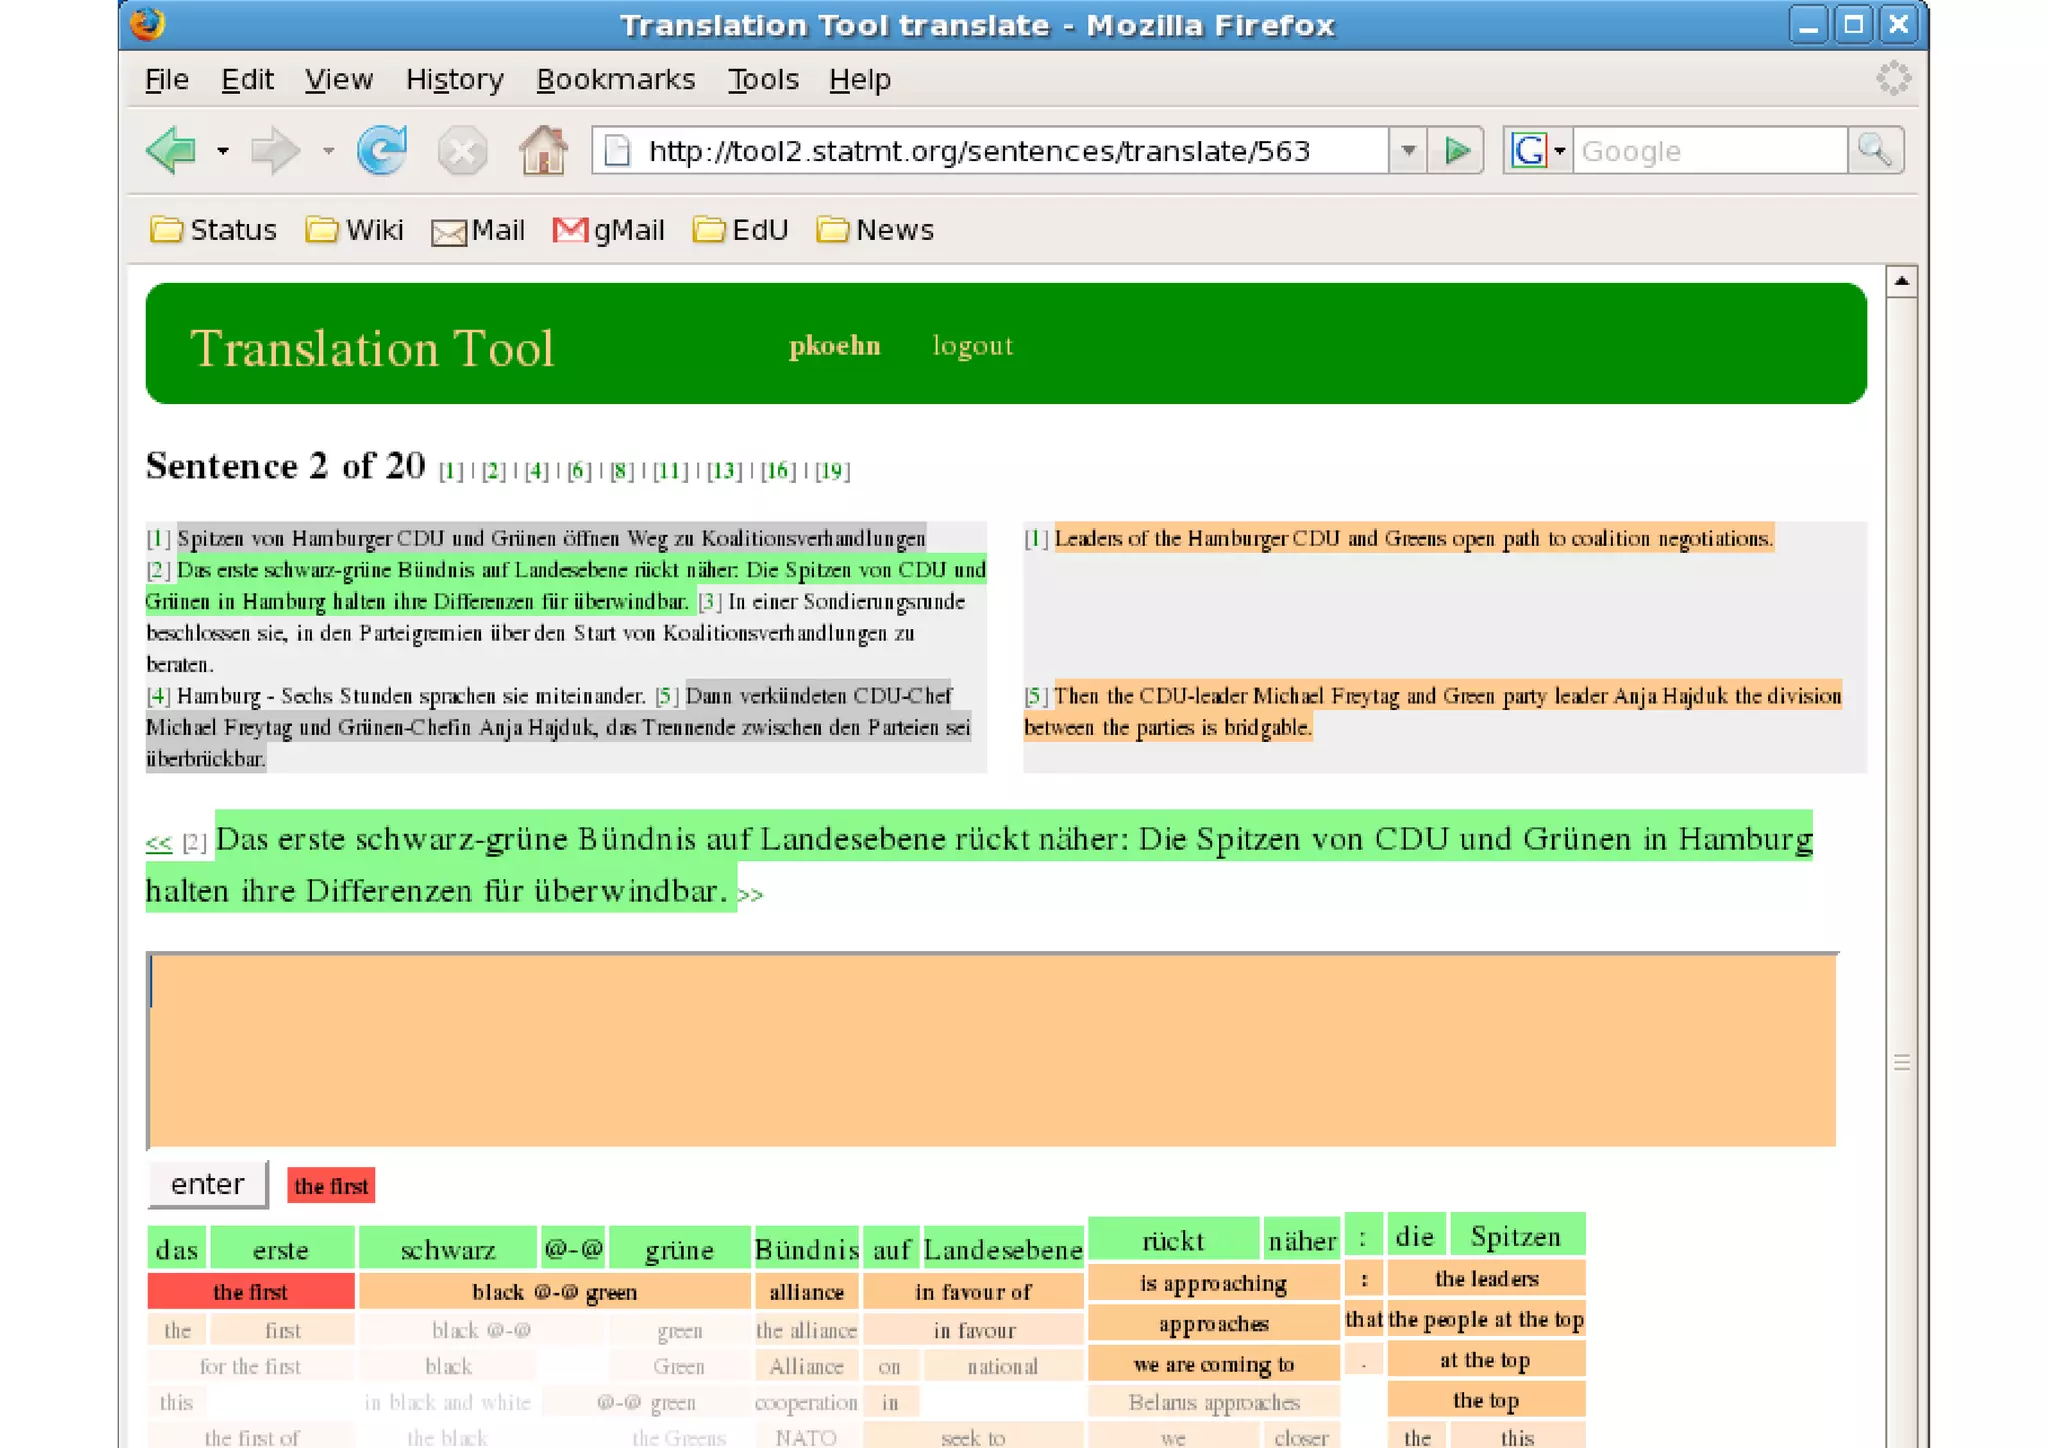
Task: Jump to sentence link [11]
Action: click(x=670, y=471)
